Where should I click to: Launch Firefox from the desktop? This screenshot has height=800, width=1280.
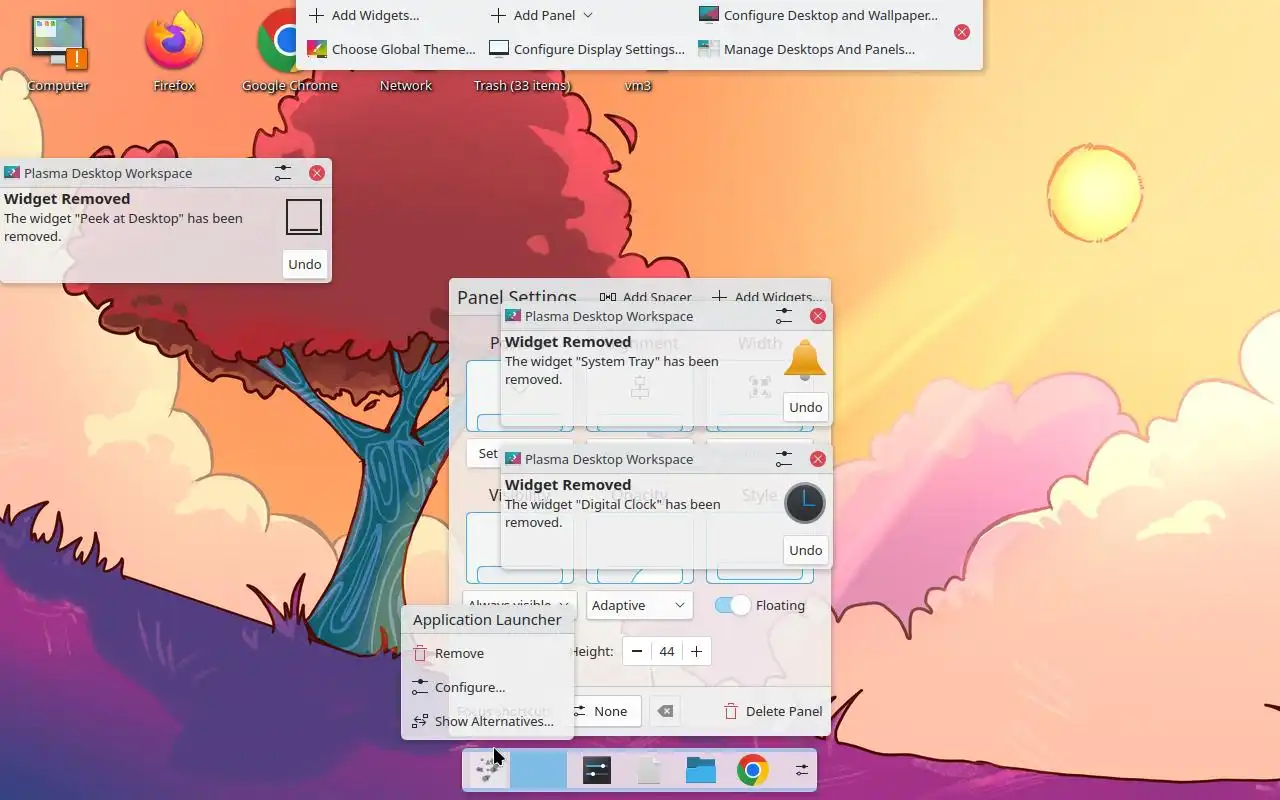tap(174, 53)
